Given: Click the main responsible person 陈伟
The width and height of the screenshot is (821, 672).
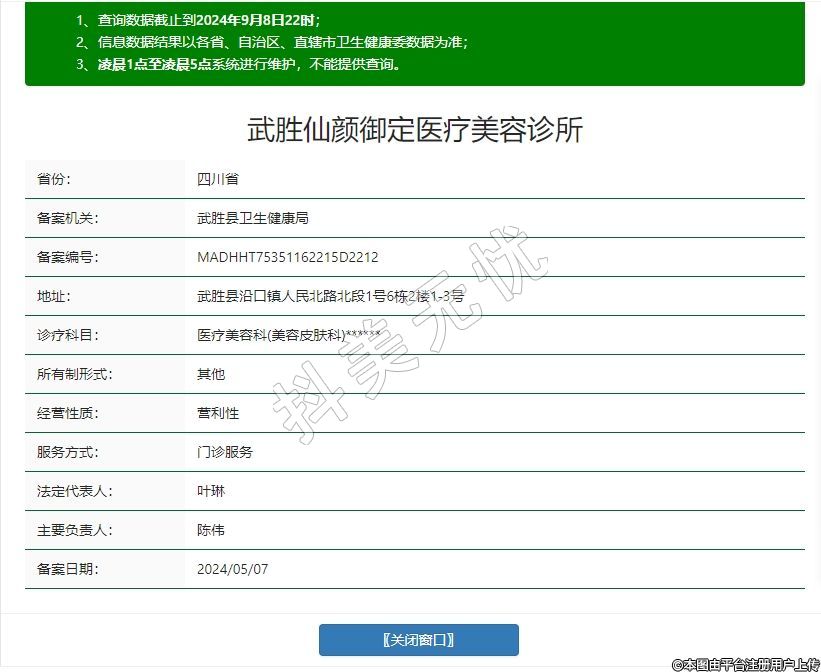Looking at the screenshot, I should tap(211, 530).
